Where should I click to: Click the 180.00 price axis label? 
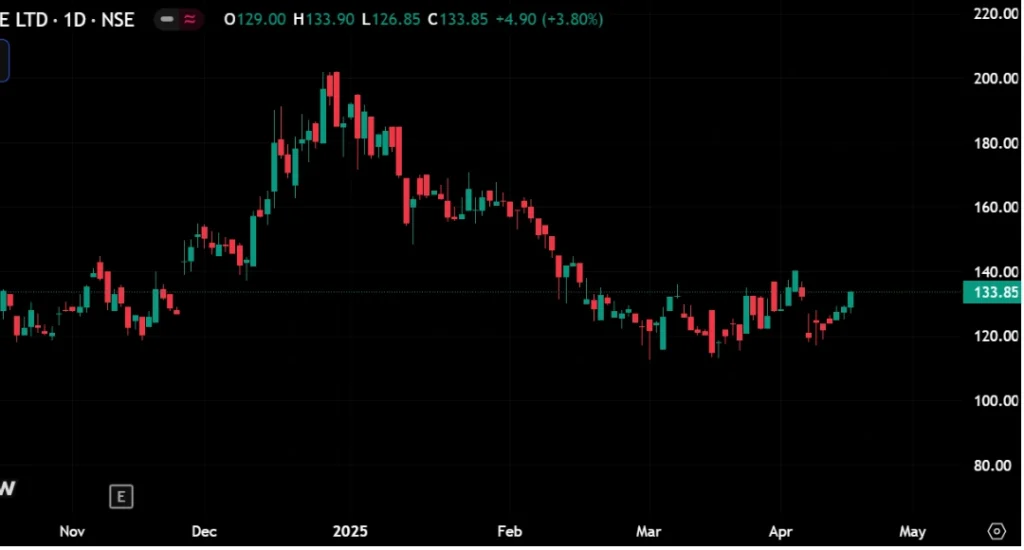[996, 143]
